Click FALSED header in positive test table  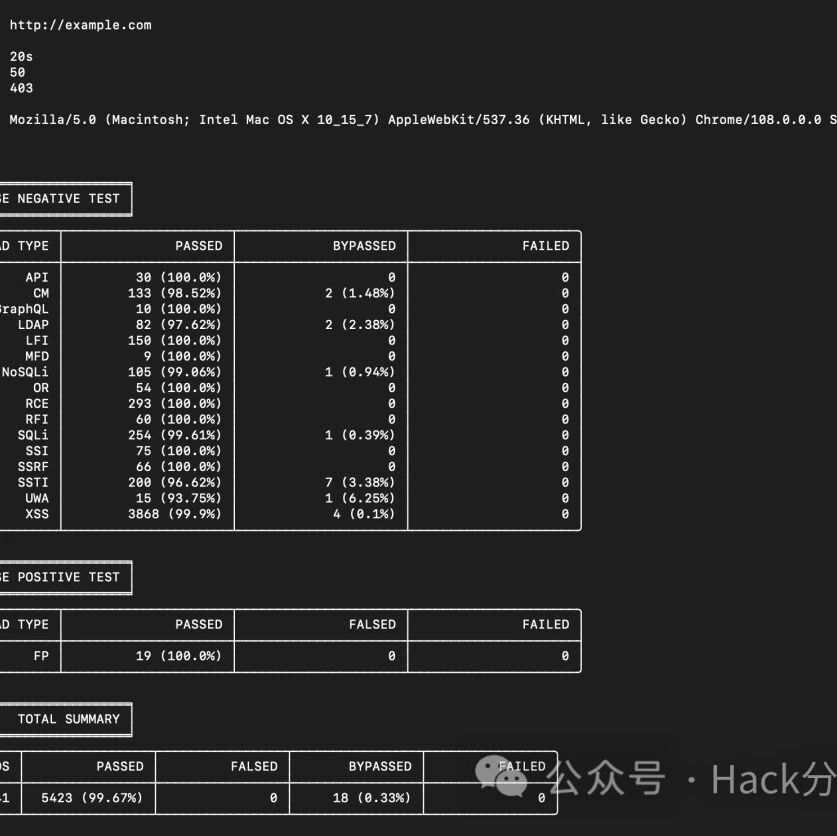pyautogui.click(x=373, y=625)
